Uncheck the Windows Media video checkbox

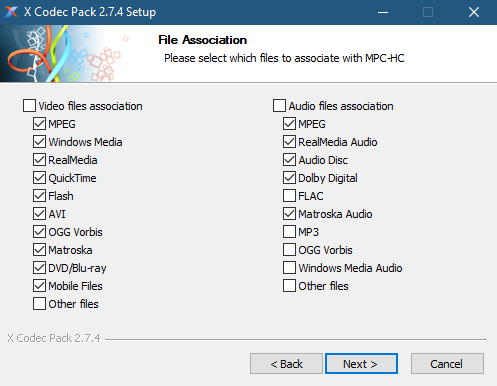(39, 142)
